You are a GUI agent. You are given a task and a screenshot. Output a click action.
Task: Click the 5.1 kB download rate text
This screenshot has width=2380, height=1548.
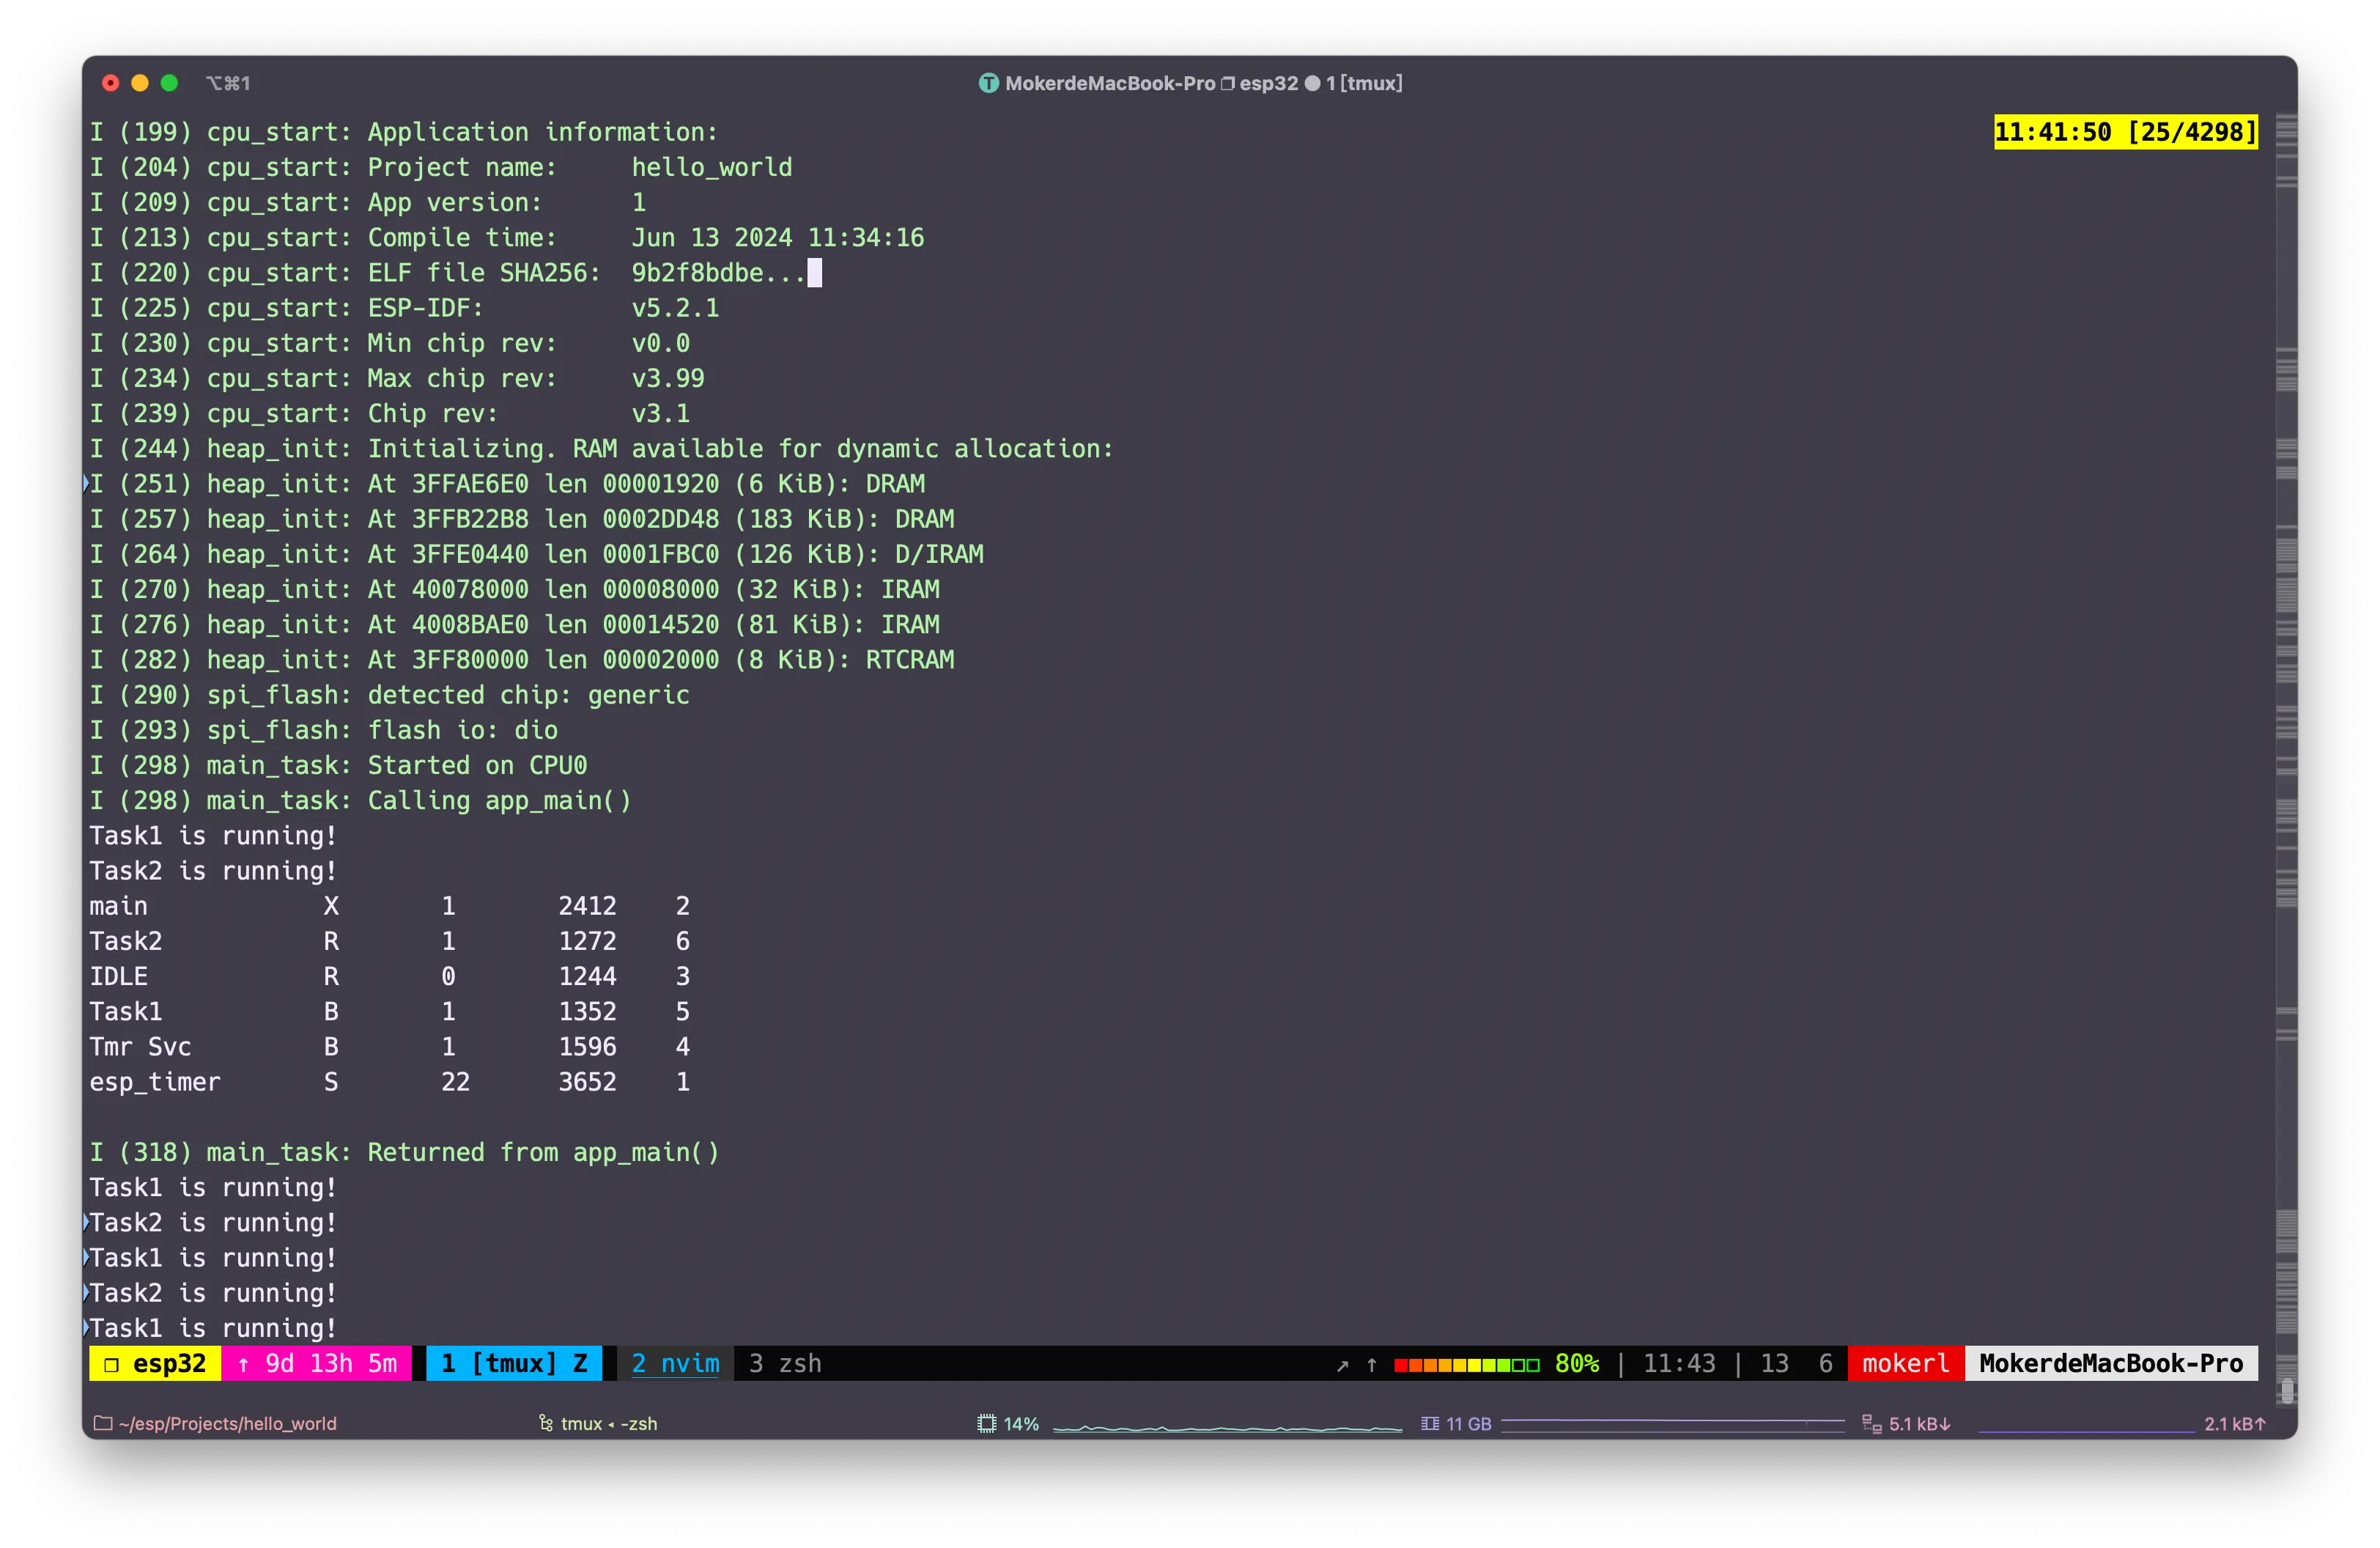(x=1919, y=1423)
